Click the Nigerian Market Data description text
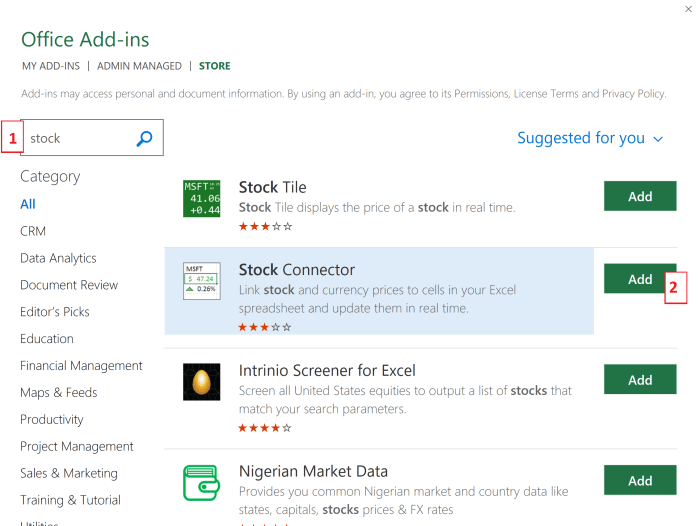The image size is (700, 526). pyautogui.click(x=404, y=501)
